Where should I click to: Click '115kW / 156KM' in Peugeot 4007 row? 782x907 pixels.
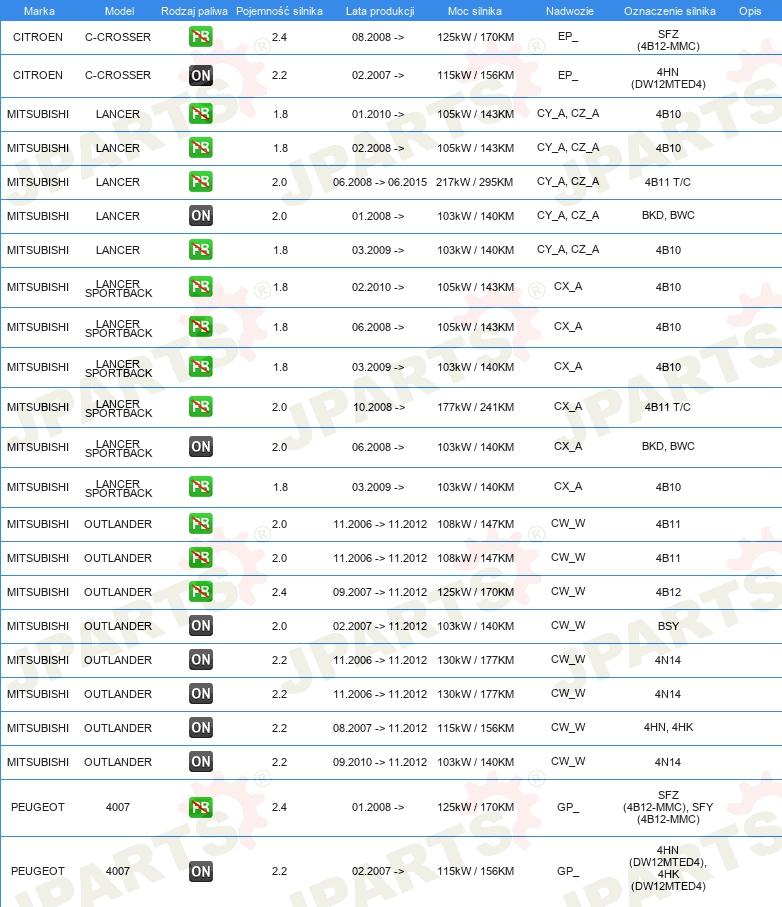point(475,871)
